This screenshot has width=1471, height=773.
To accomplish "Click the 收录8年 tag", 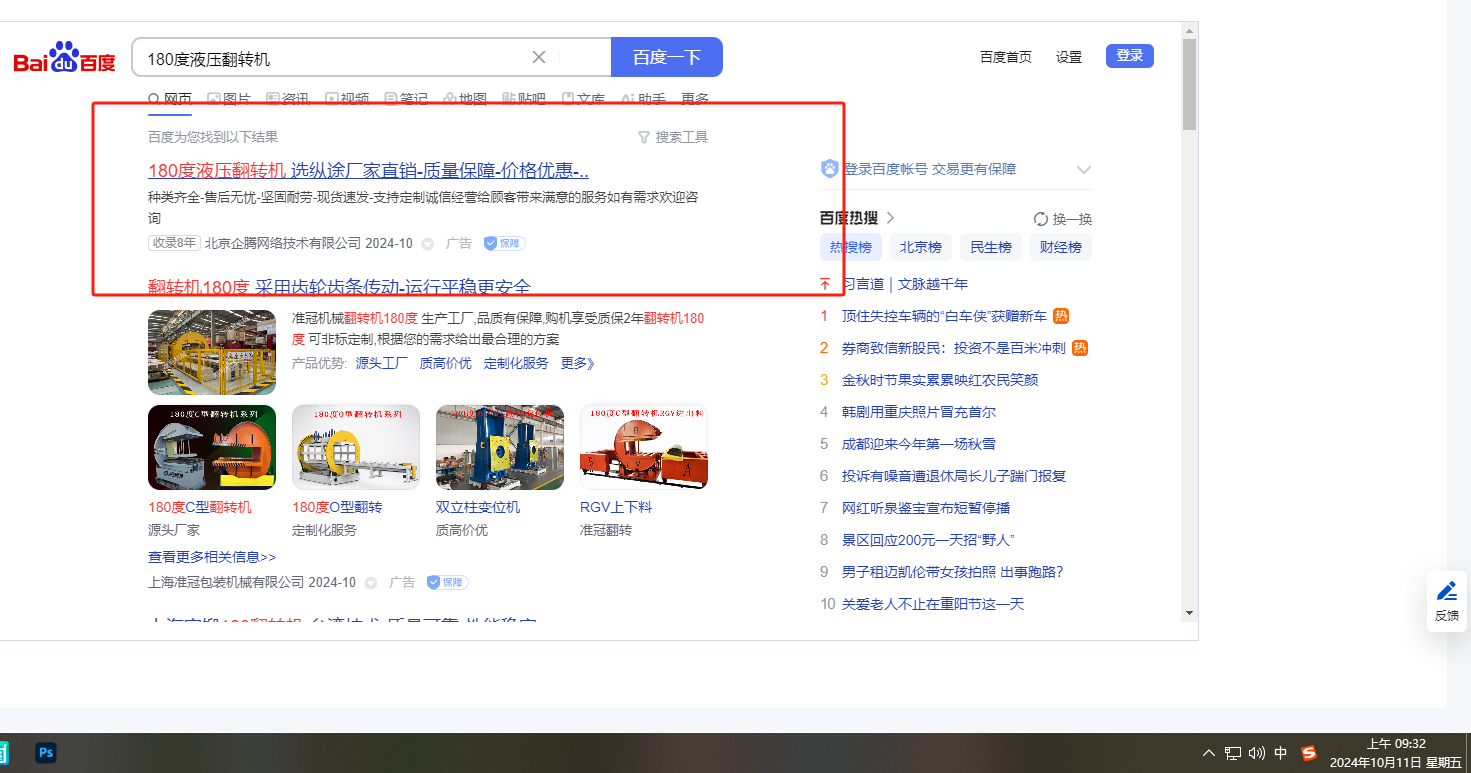I will (174, 243).
